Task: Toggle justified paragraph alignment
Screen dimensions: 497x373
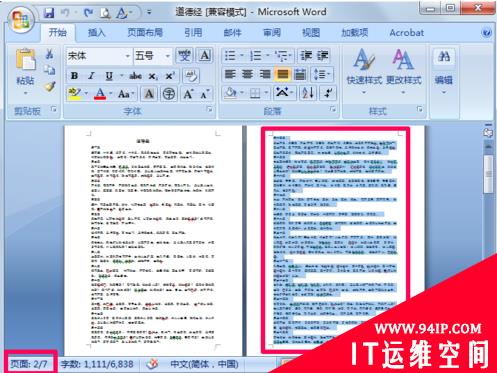Action: coord(283,74)
